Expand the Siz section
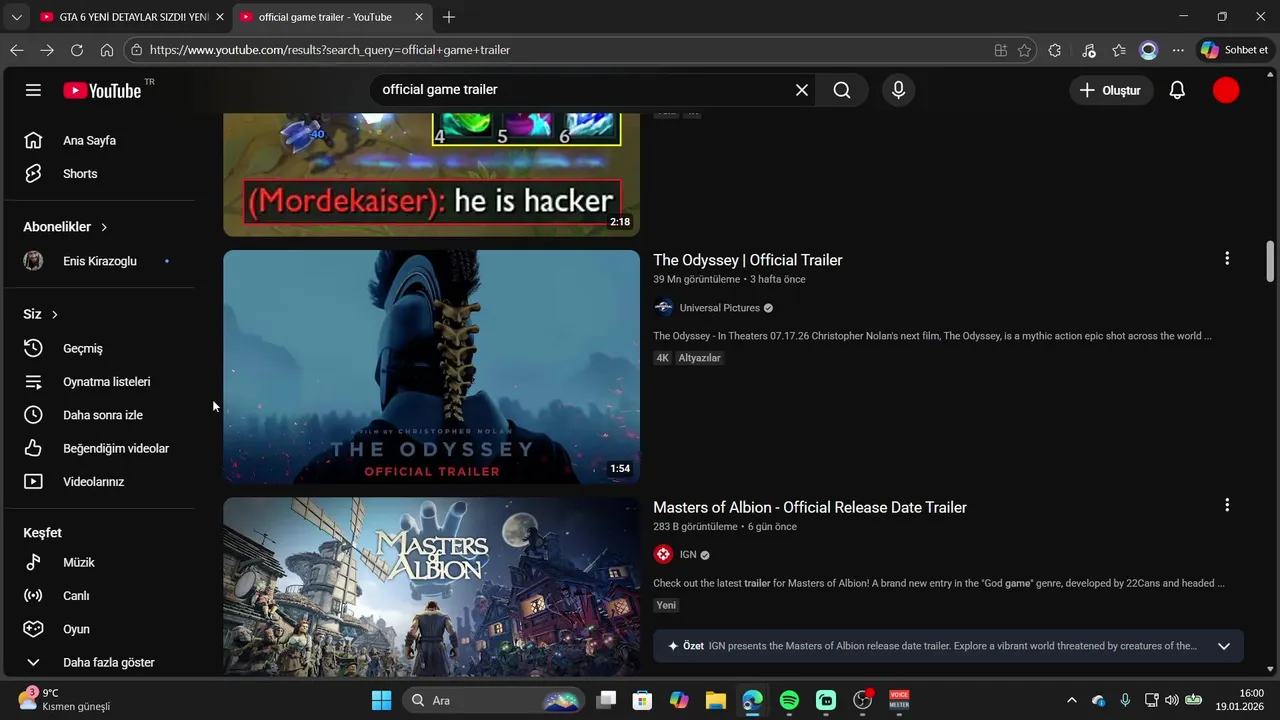Screen dimensions: 1280x720 (41, 314)
